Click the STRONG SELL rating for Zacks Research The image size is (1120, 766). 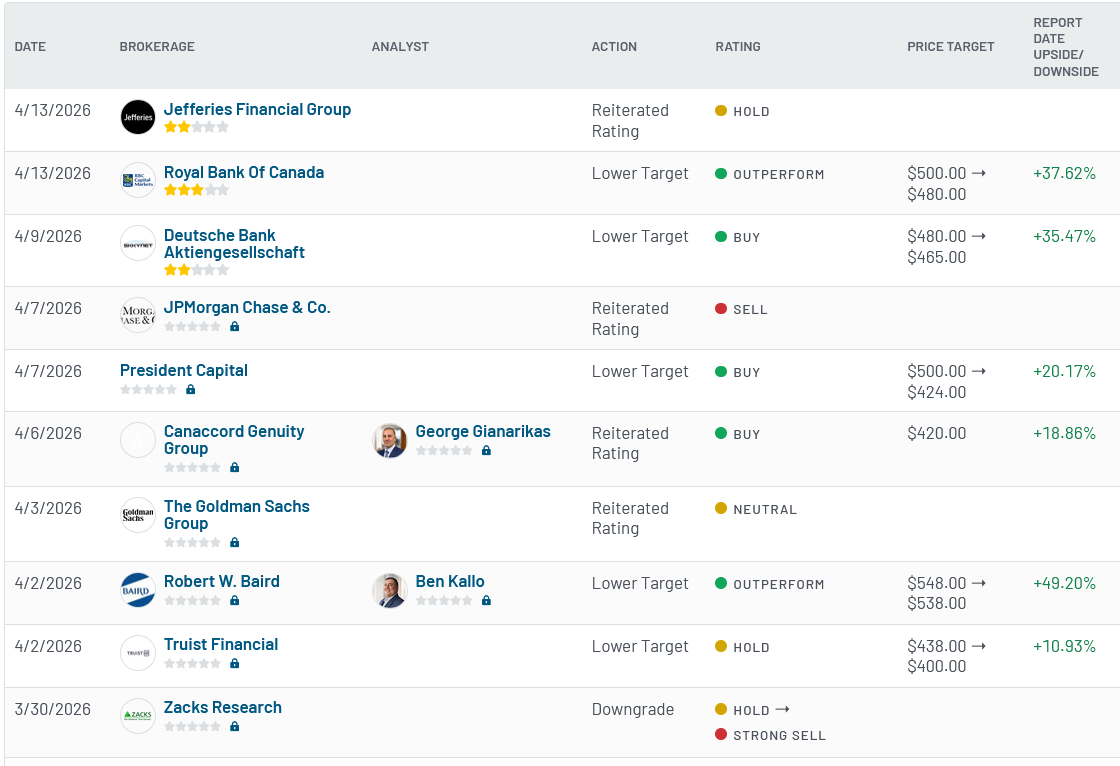tap(771, 735)
